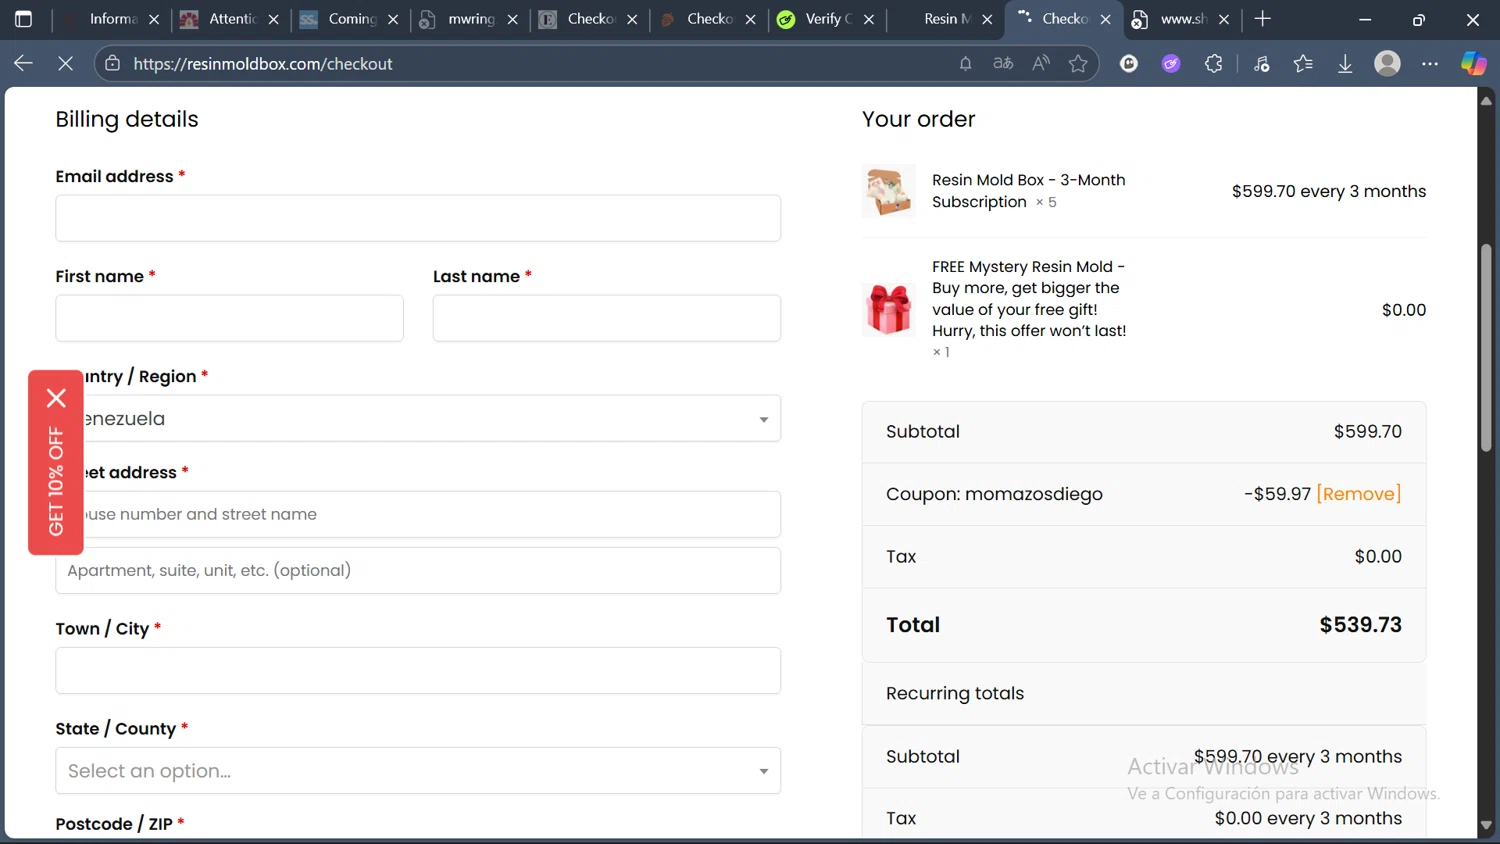Click the free gift box thumbnail
This screenshot has width=1500, height=844.
click(x=889, y=309)
